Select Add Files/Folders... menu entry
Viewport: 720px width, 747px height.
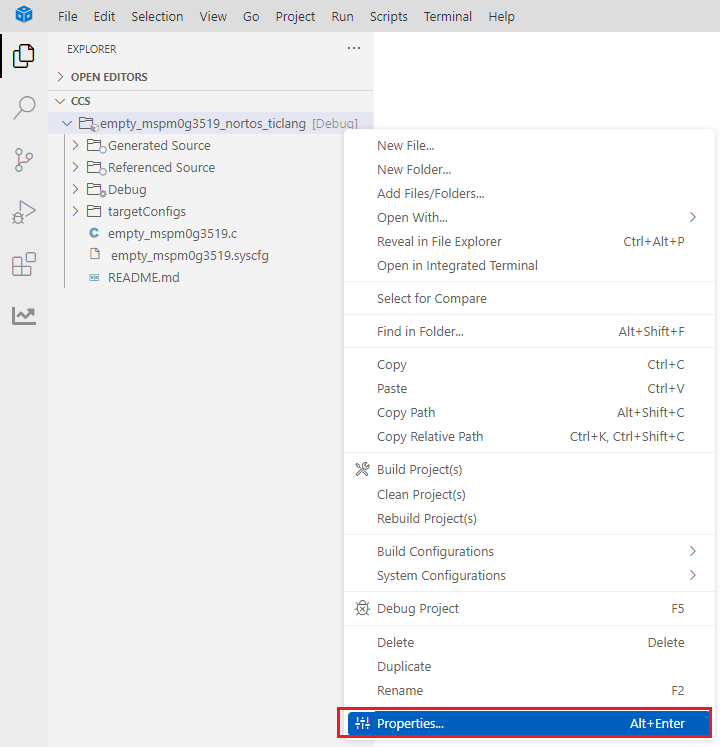tap(529, 193)
